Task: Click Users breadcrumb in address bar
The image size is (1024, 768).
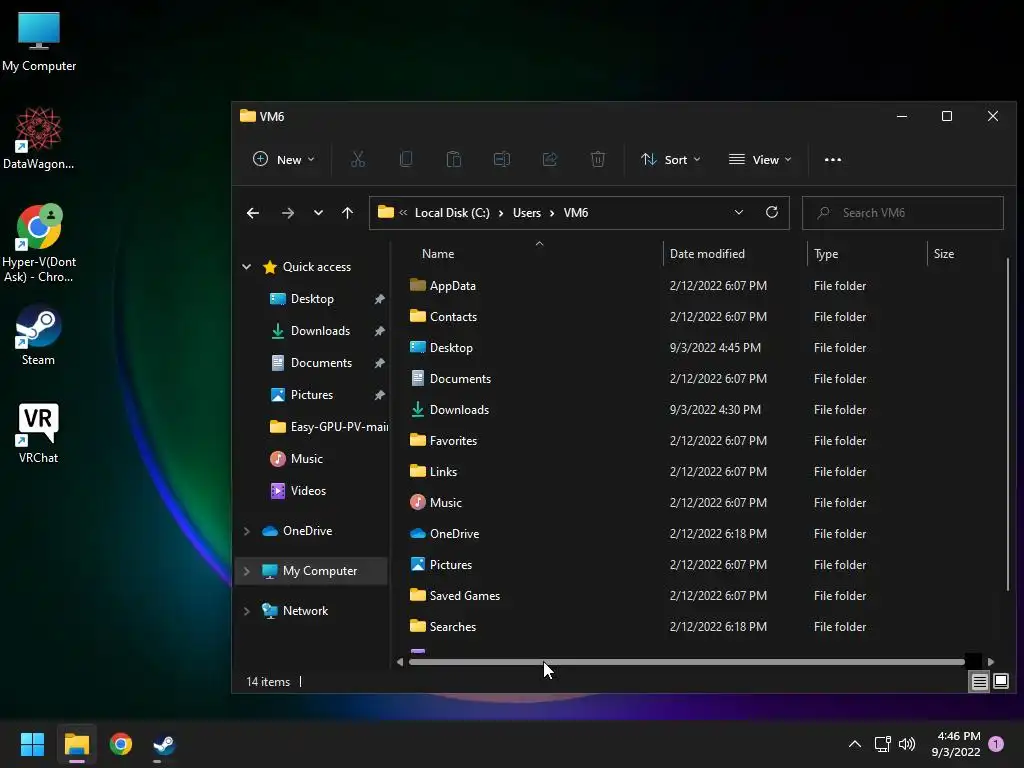Action: pos(526,213)
